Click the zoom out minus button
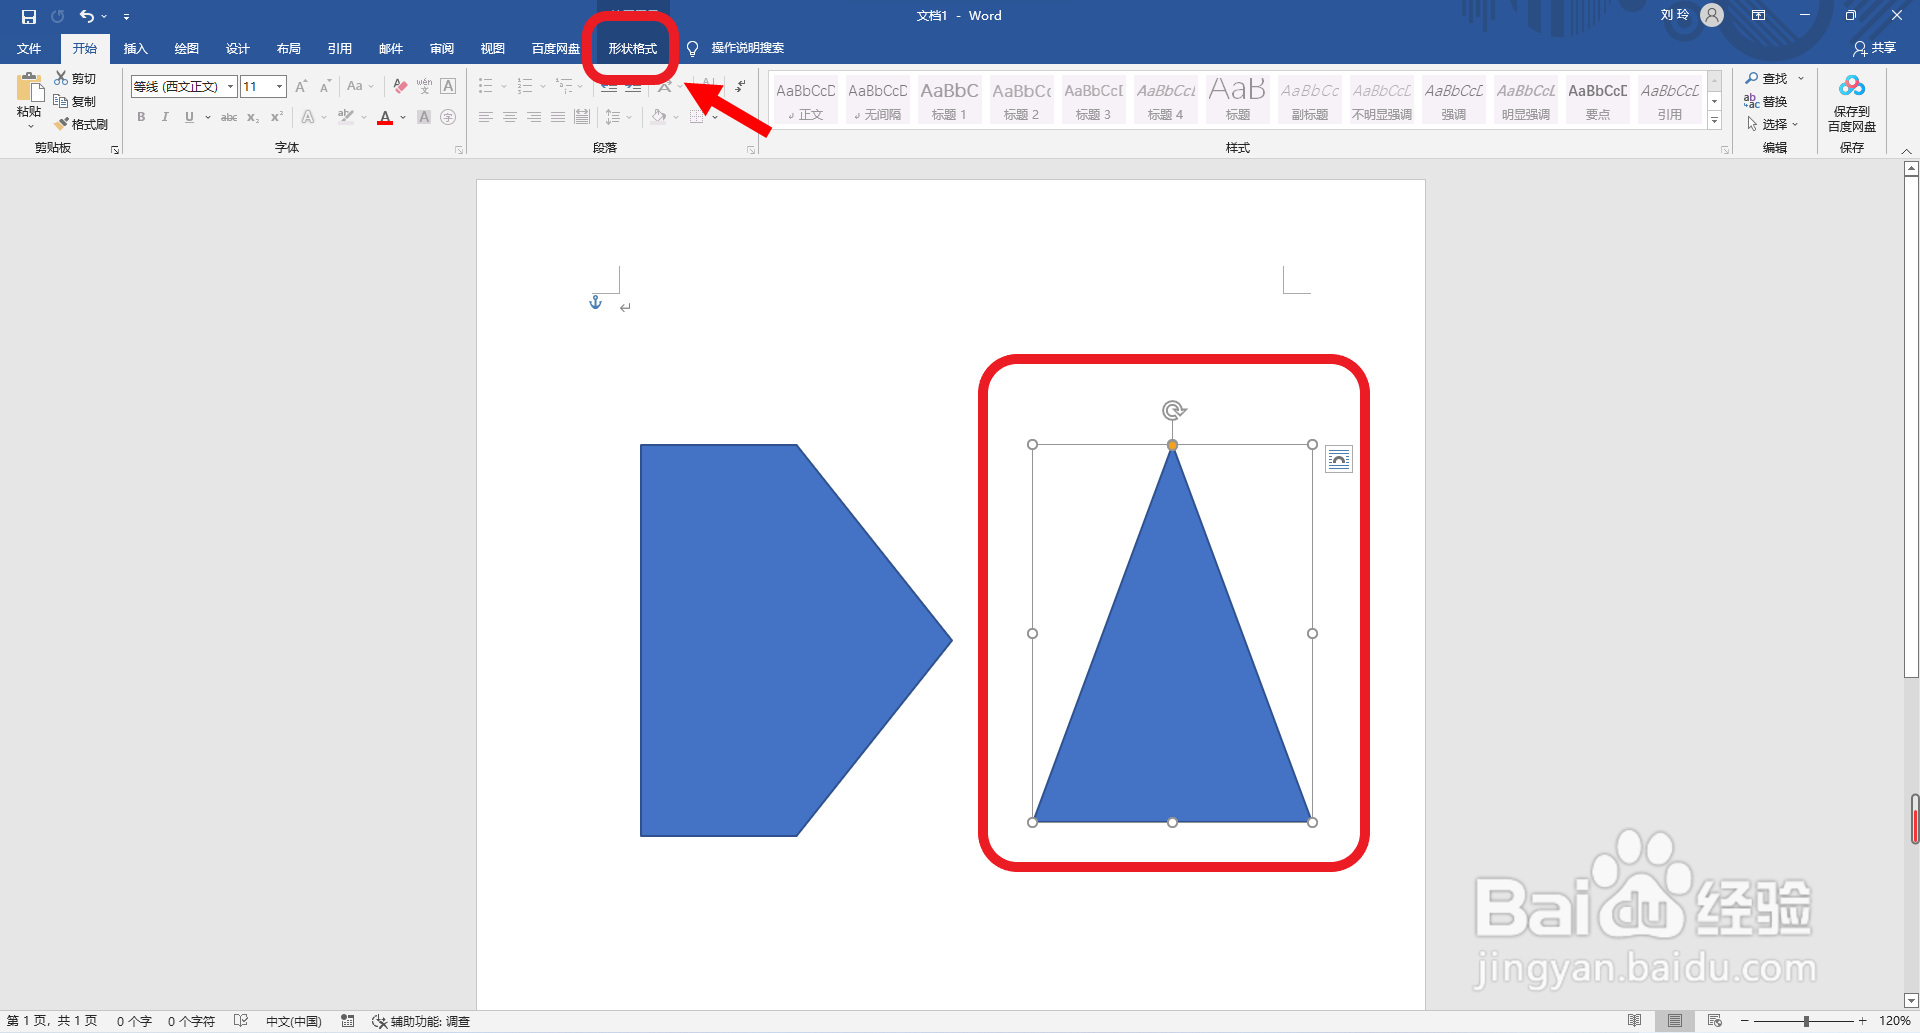 pos(1745,1021)
